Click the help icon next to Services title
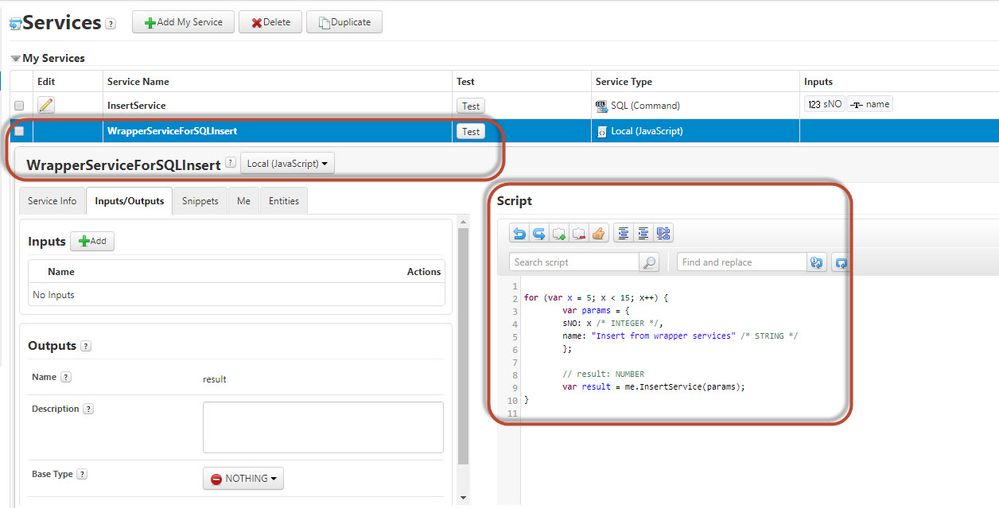This screenshot has height=508, width=999. point(111,24)
